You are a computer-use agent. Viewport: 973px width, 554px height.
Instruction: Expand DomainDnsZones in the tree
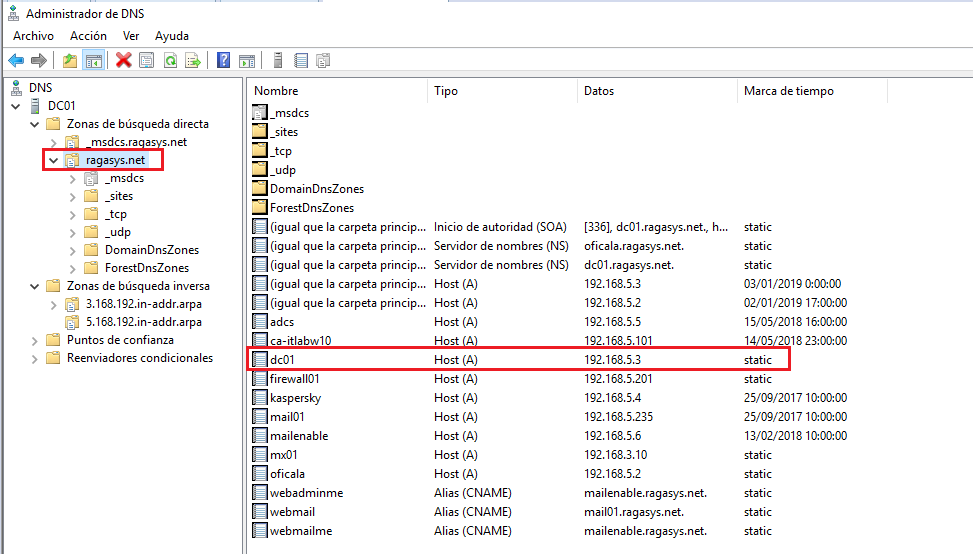(x=73, y=251)
